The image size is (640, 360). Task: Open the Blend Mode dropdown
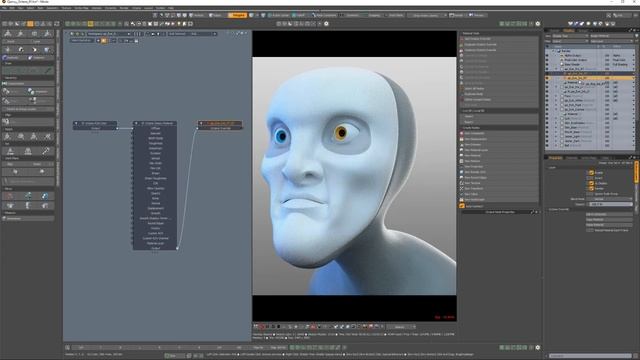pyautogui.click(x=609, y=199)
